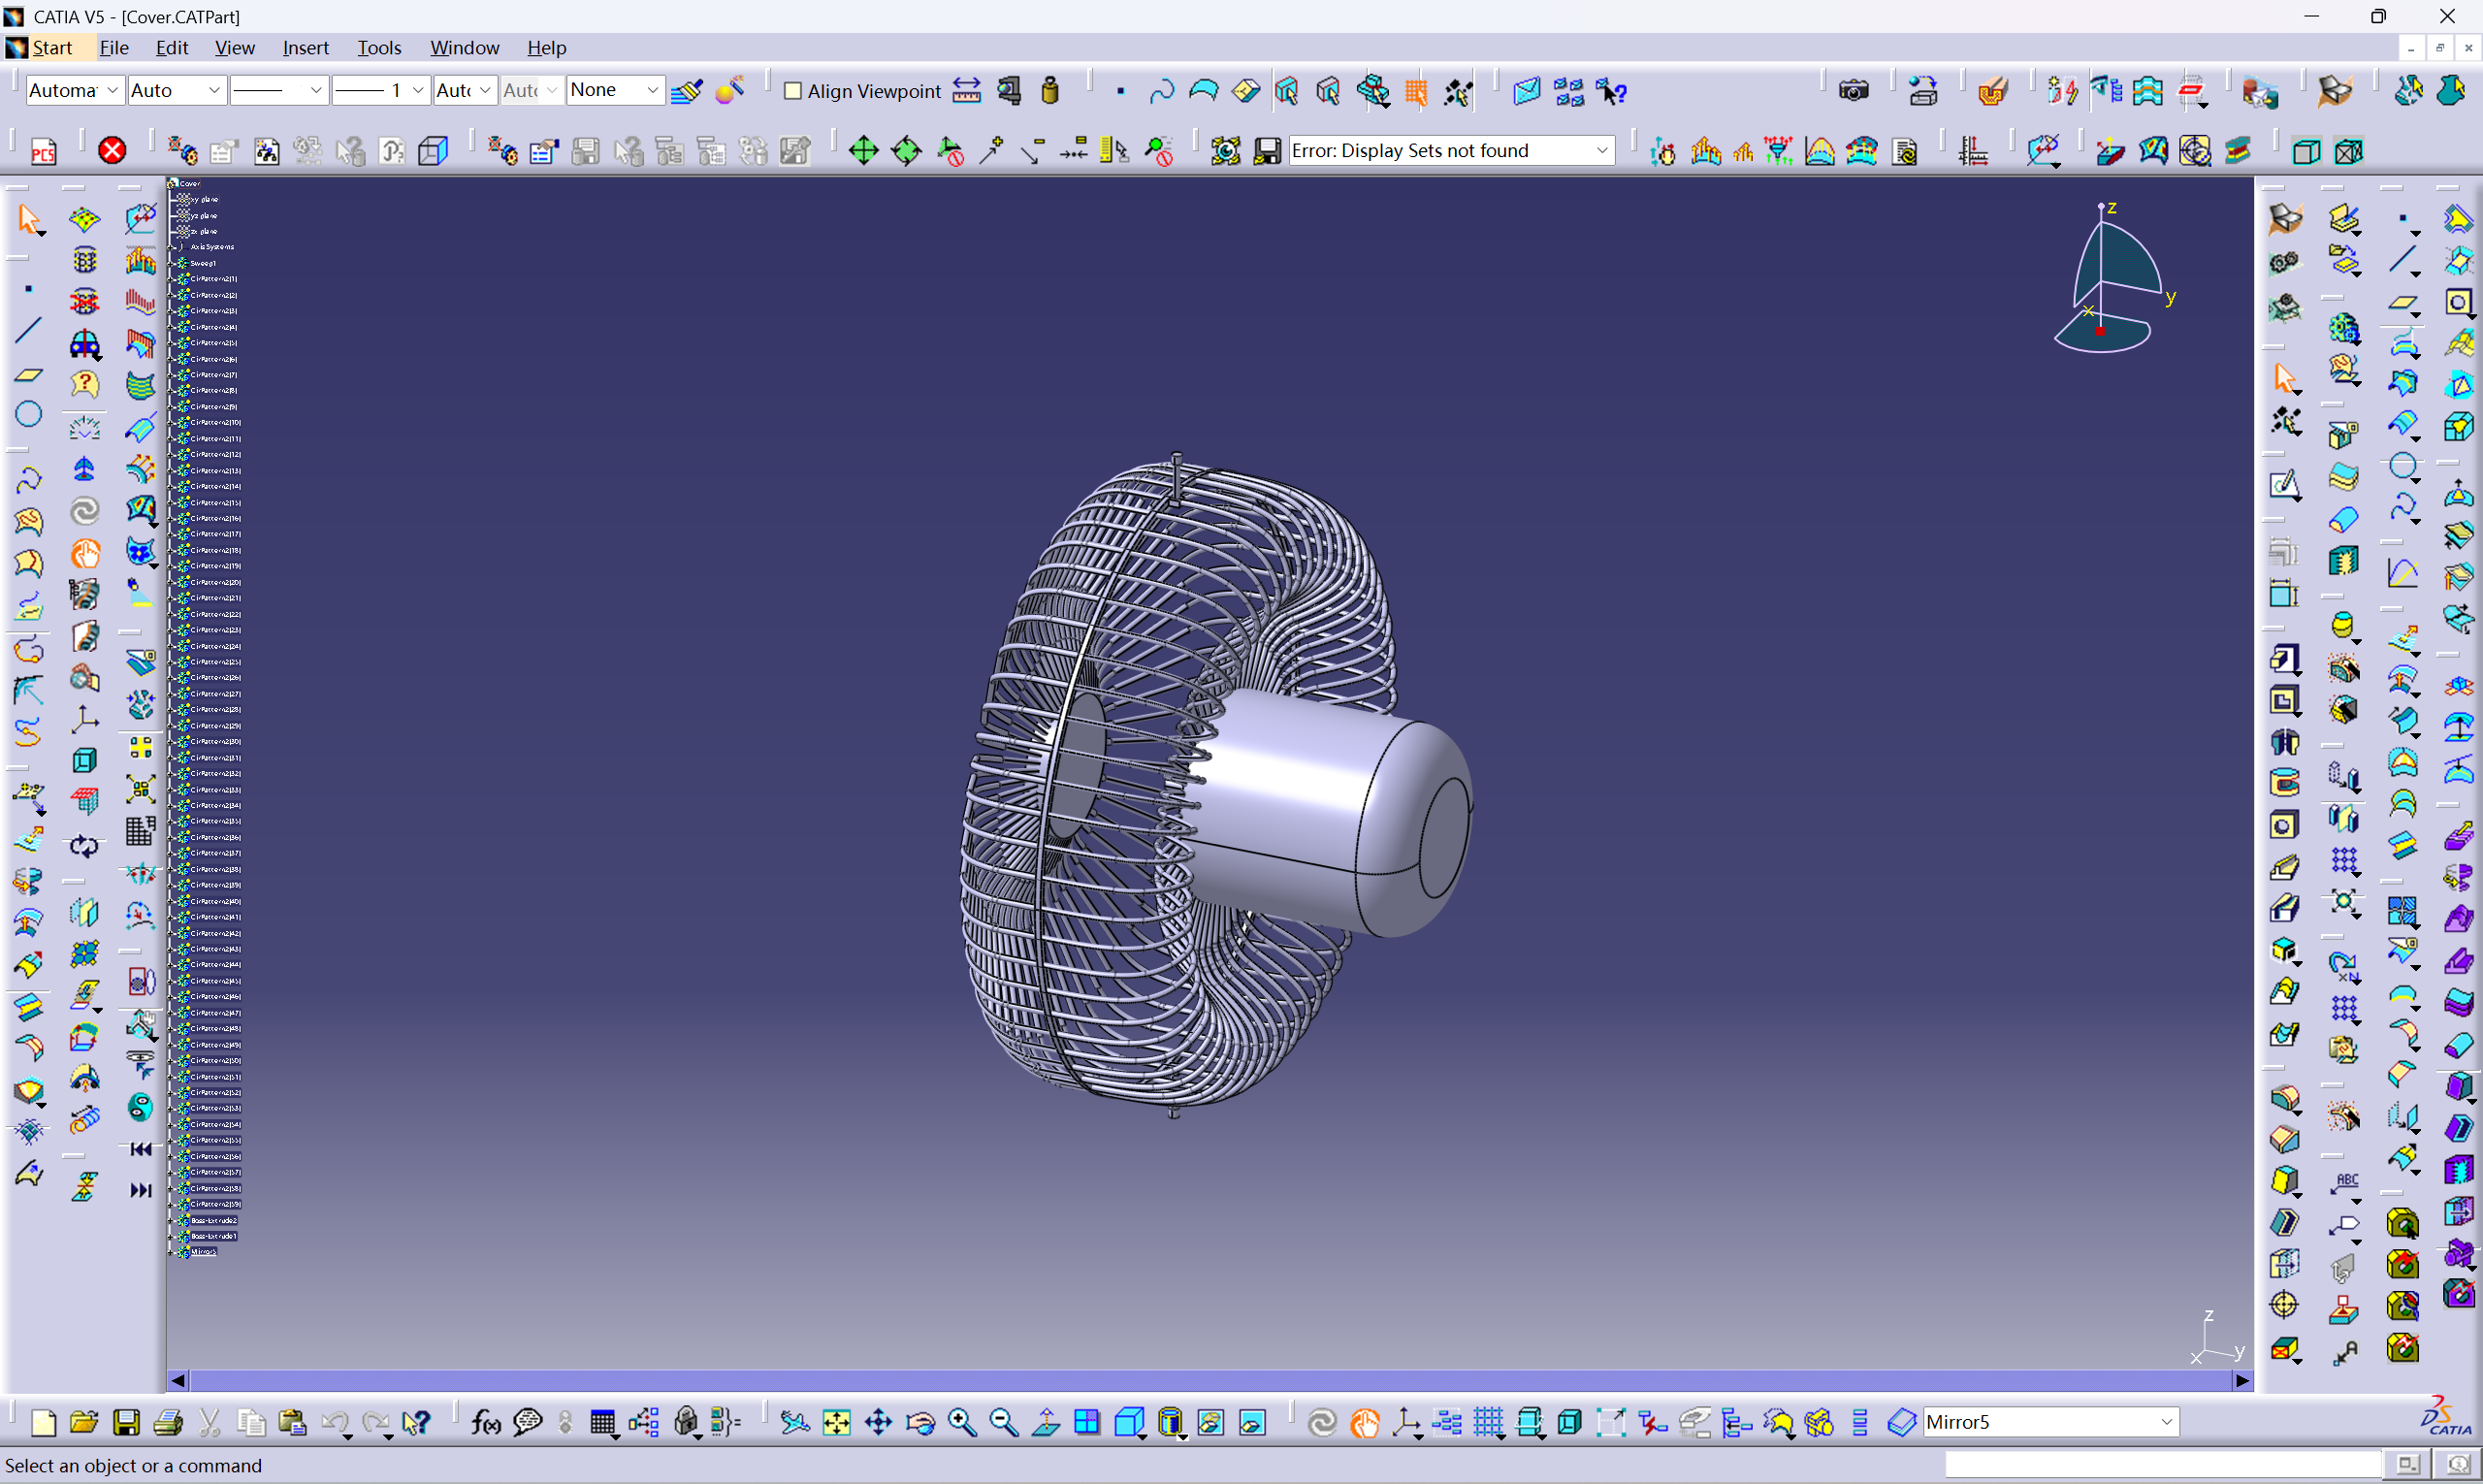Click the Pan arrows icon
Viewport: 2483px width, 1484px height.
(x=878, y=1422)
